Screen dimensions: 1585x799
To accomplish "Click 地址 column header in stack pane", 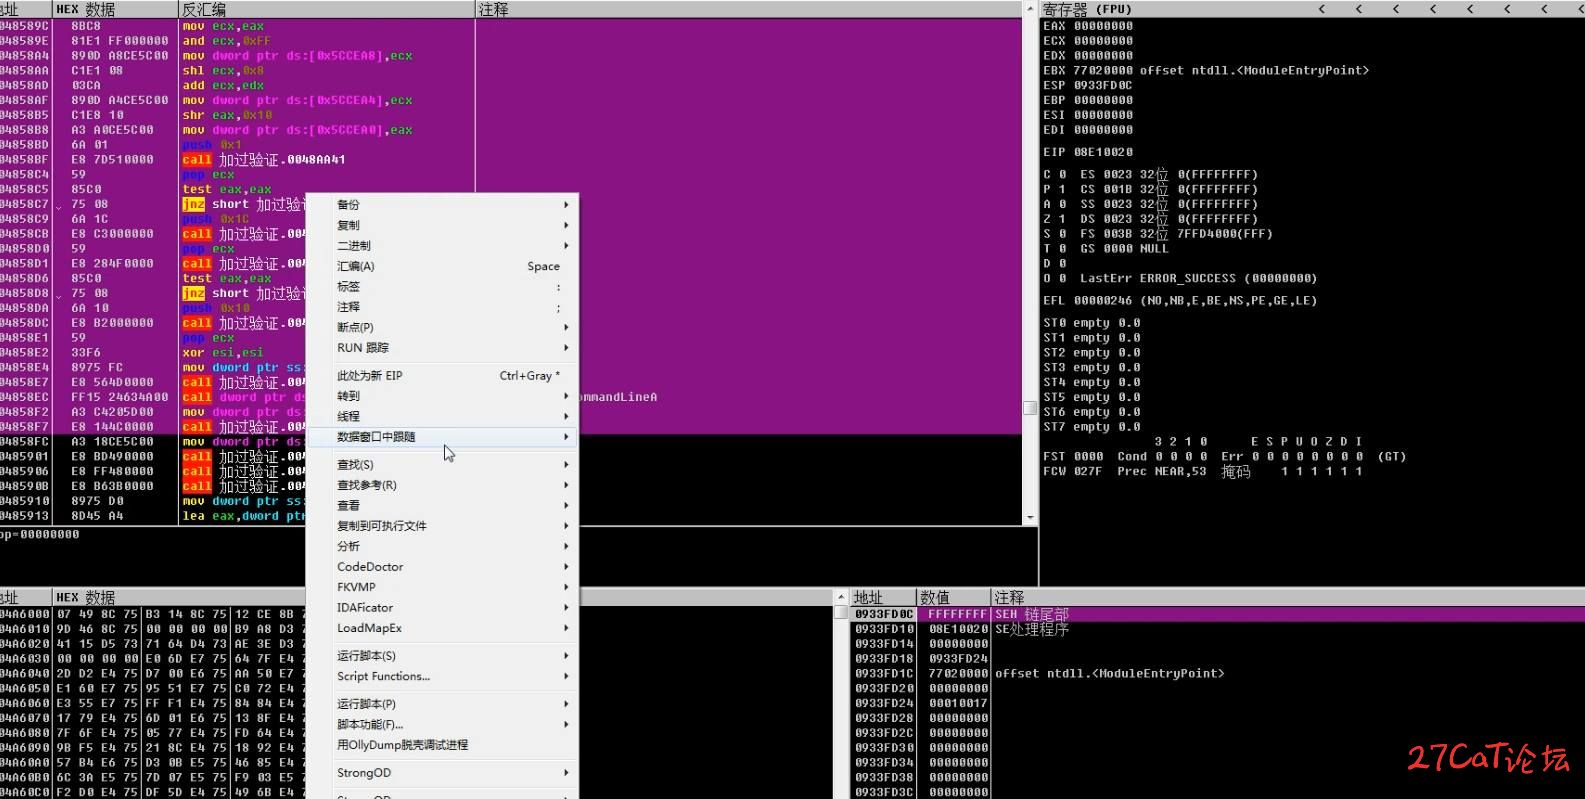I will click(883, 597).
